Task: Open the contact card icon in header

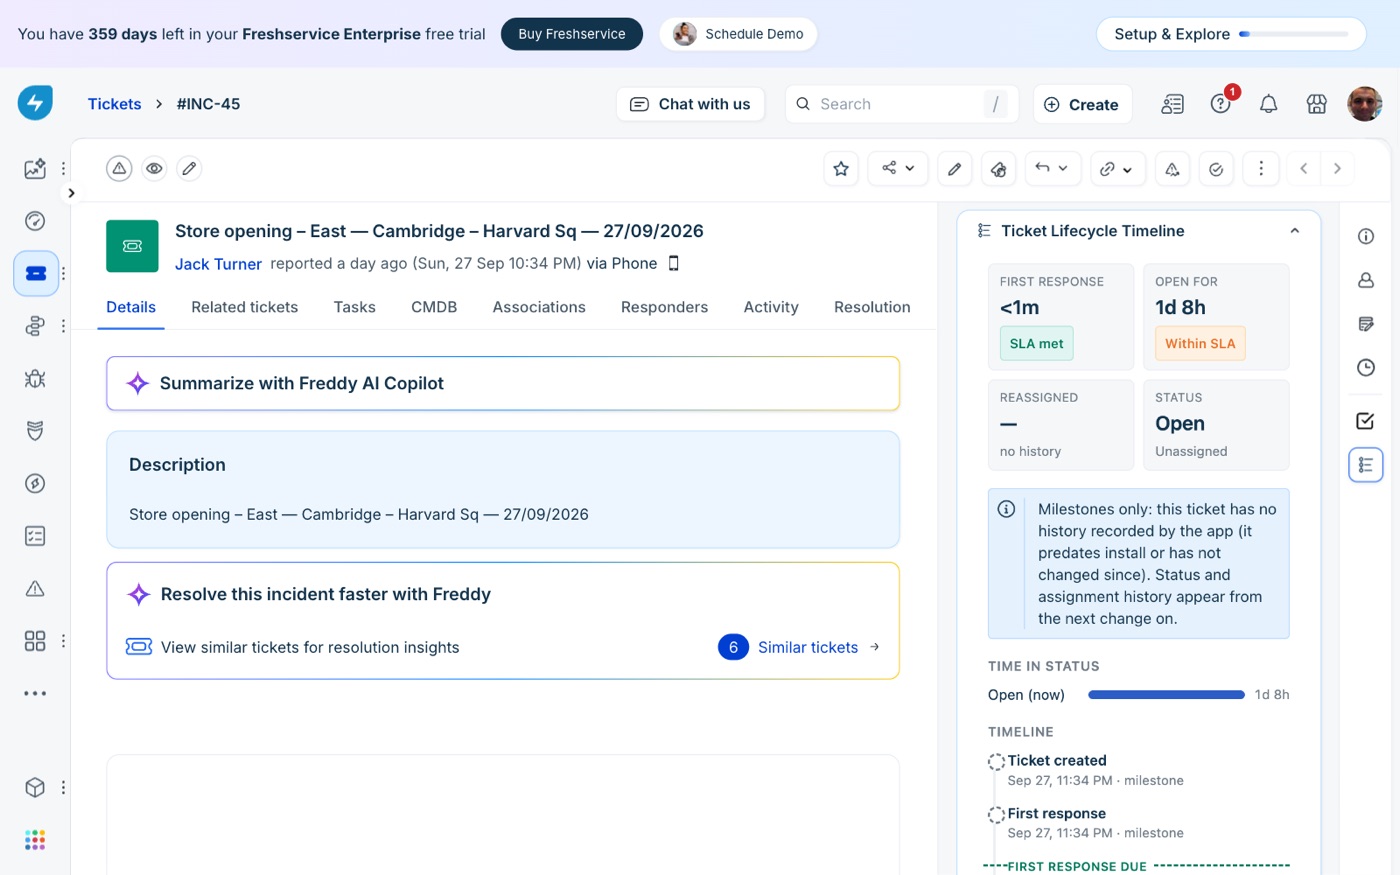Action: [1172, 104]
